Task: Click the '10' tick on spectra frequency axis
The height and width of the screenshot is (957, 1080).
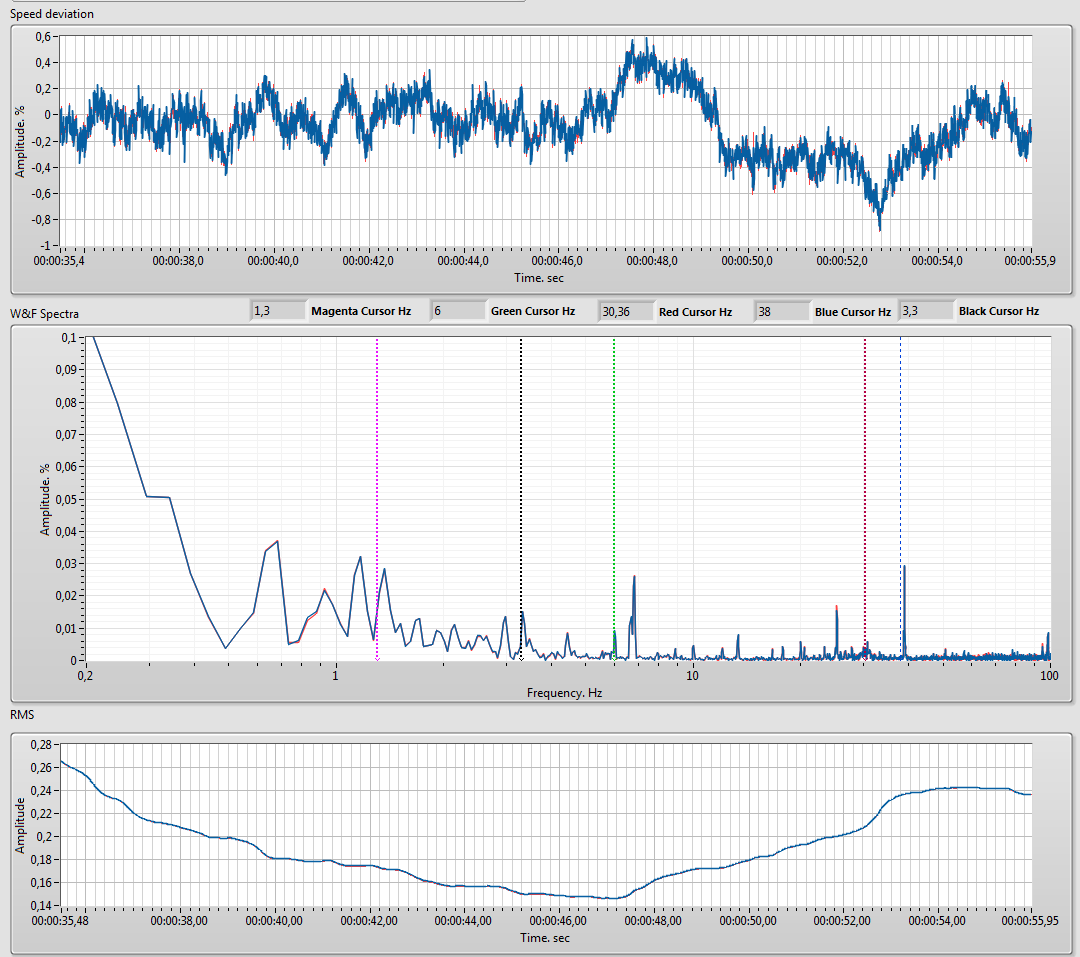Action: 692,676
